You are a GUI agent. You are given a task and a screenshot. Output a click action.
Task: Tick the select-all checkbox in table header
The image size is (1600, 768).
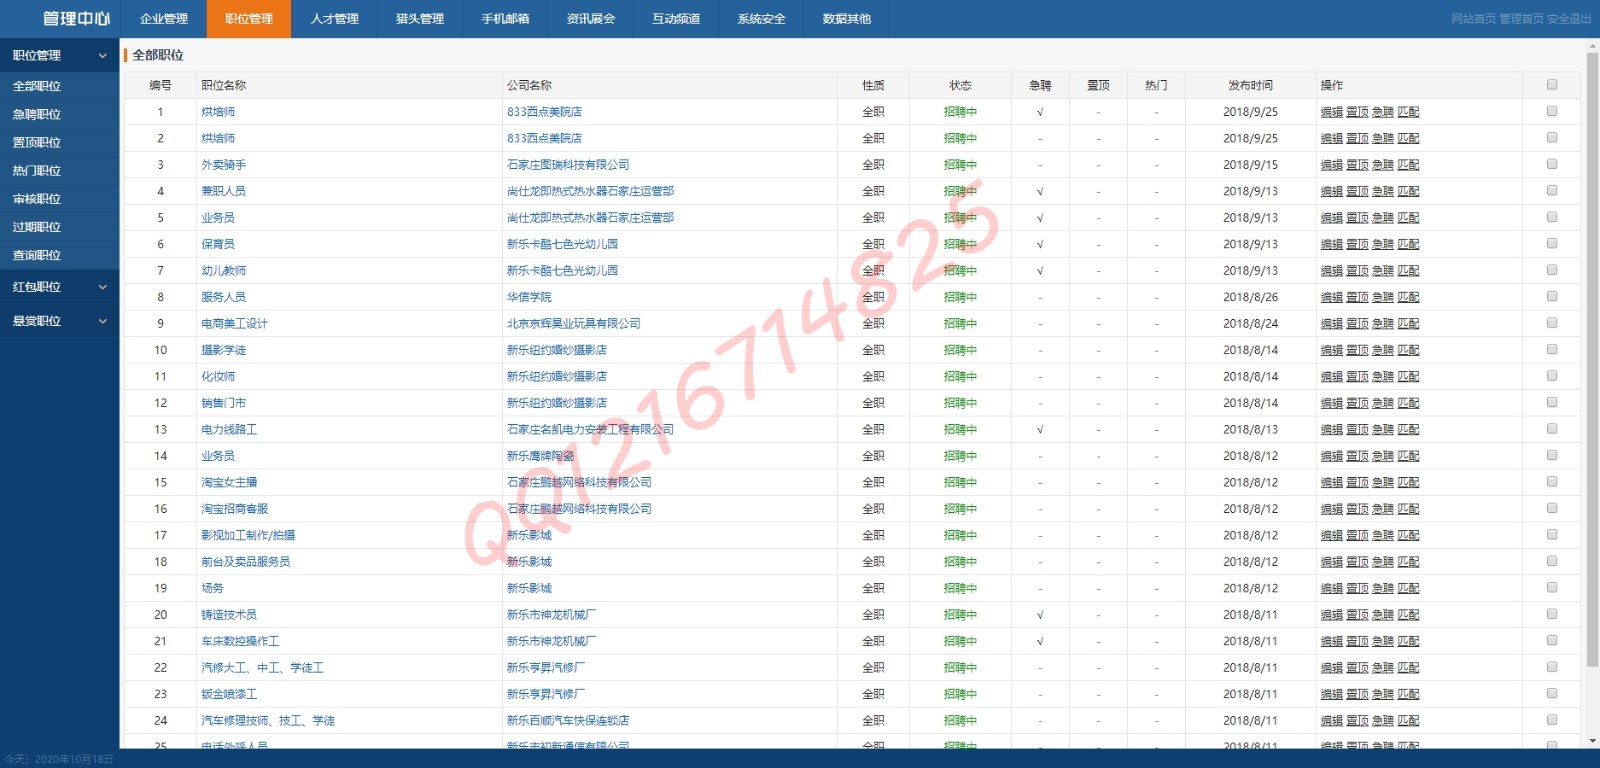coord(1552,85)
